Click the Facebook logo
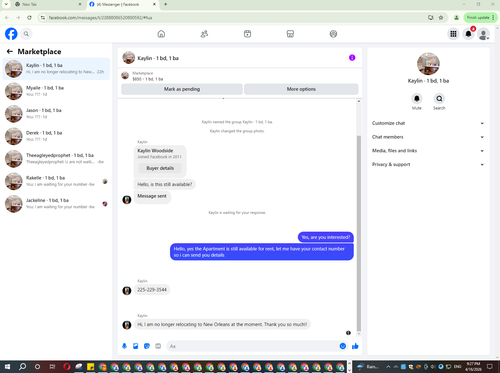 point(11,34)
